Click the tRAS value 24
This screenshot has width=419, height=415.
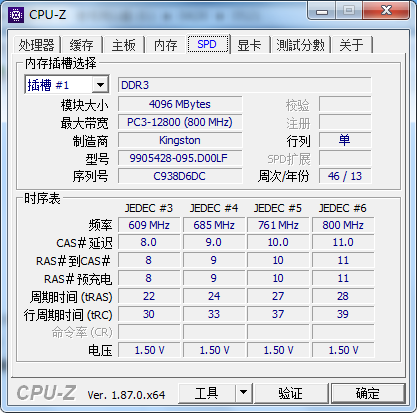tap(214, 296)
